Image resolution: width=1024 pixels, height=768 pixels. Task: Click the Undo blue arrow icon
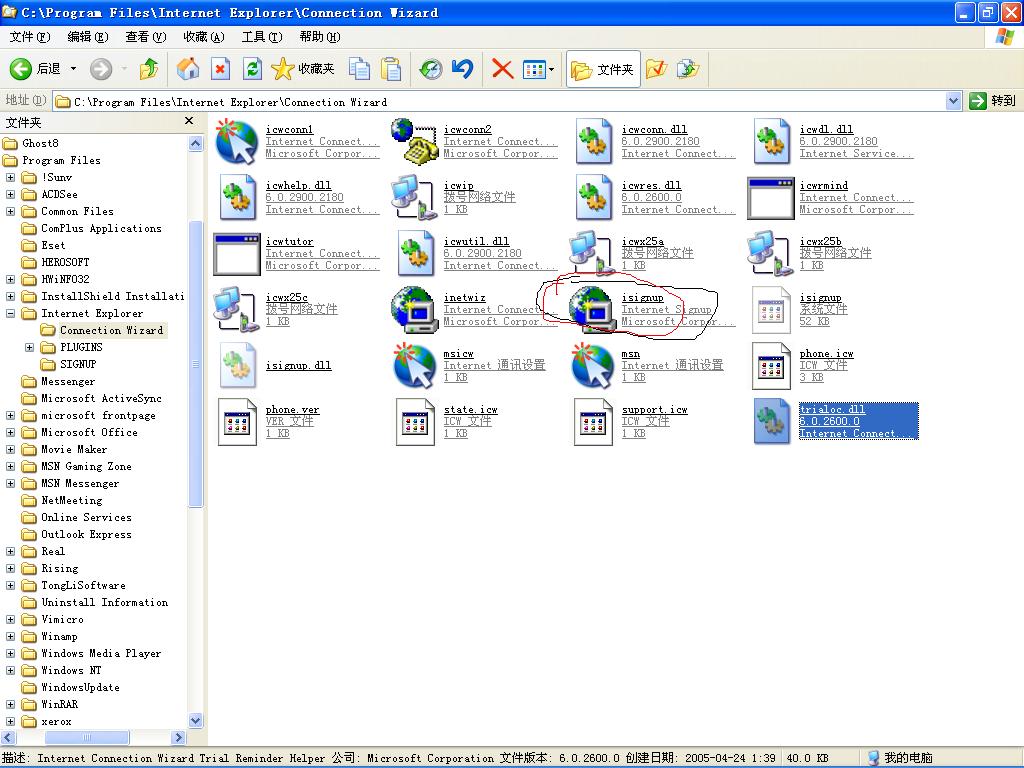(x=462, y=69)
